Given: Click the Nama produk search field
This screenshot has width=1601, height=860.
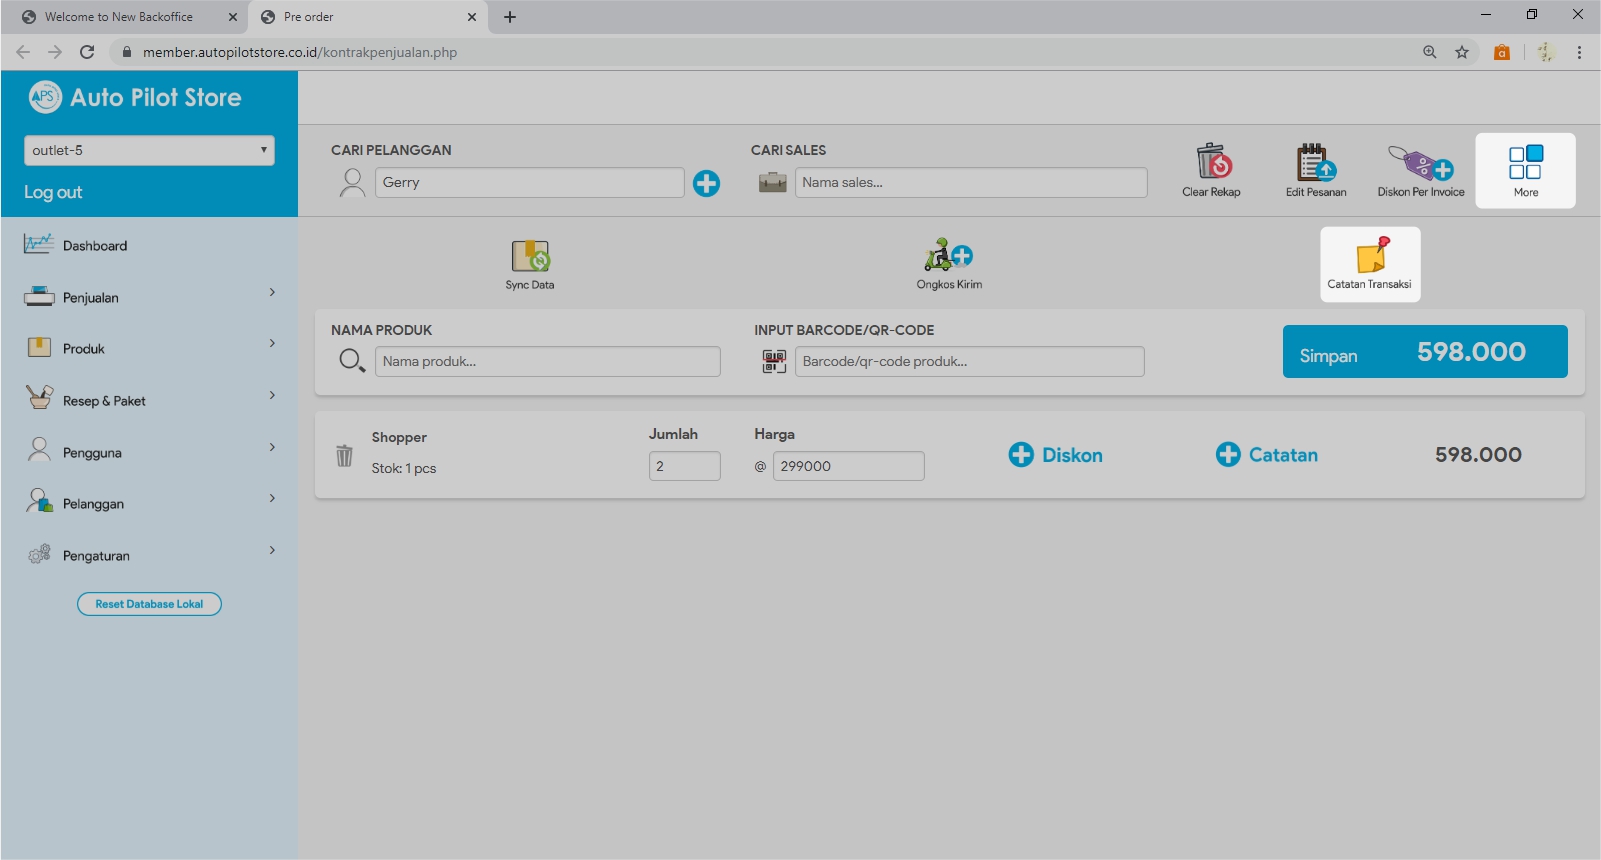Looking at the screenshot, I should [x=547, y=362].
